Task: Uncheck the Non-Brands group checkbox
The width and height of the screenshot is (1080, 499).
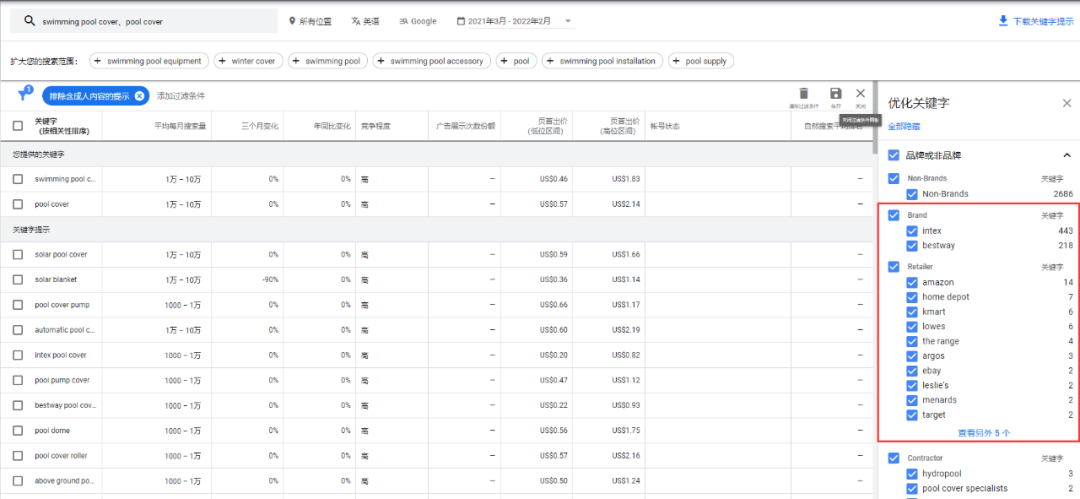Action: click(894, 179)
